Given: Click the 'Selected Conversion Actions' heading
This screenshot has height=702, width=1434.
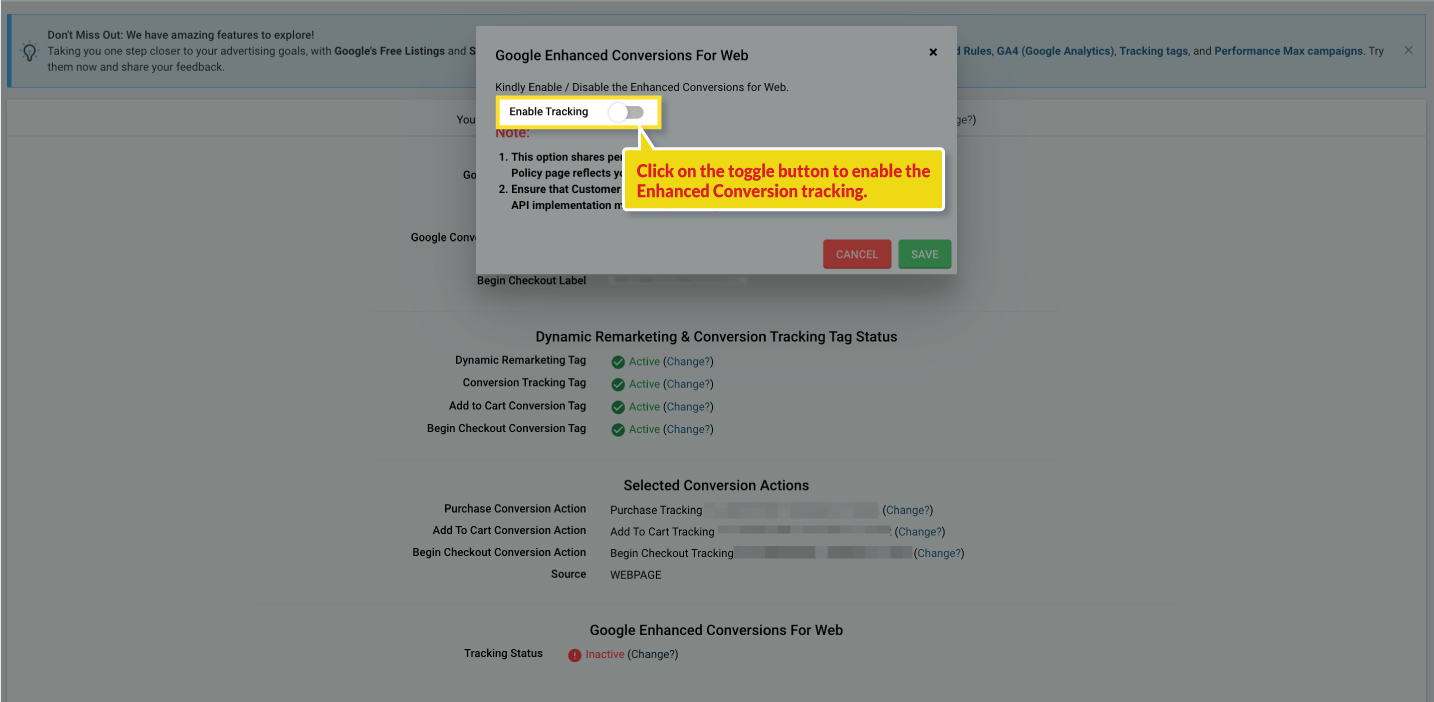Looking at the screenshot, I should click(716, 485).
